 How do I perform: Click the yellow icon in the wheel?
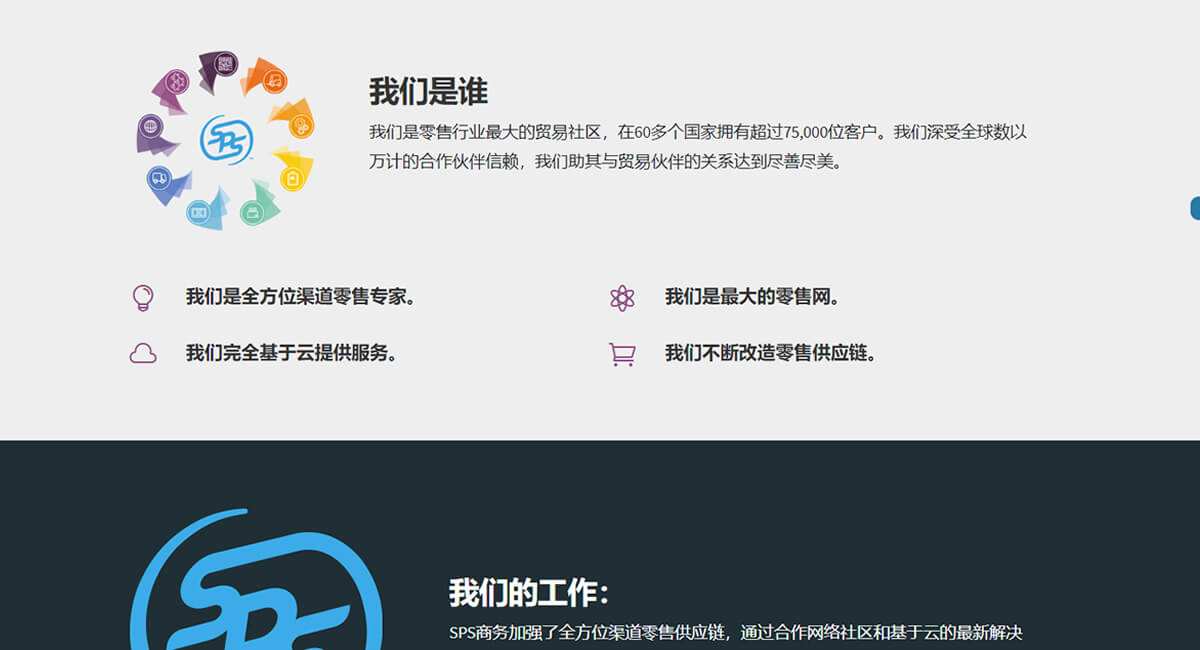click(291, 178)
